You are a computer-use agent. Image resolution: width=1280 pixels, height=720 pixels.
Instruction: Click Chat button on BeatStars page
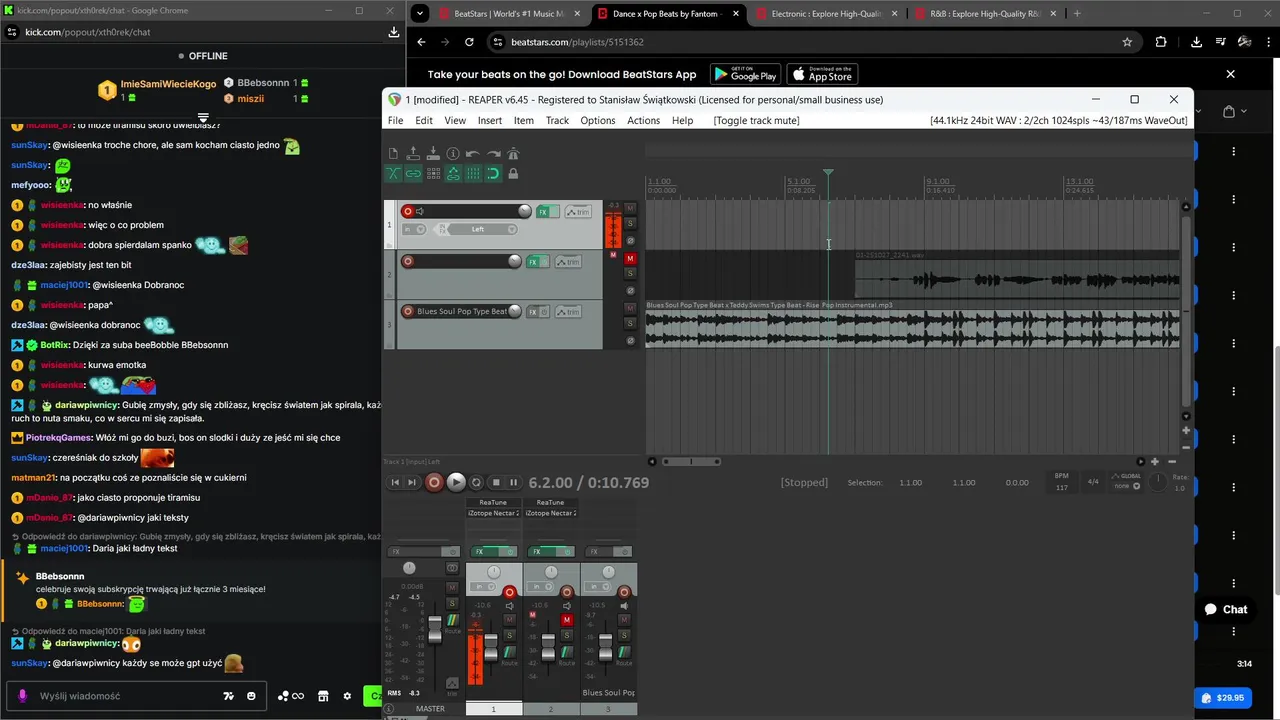[x=1226, y=609]
